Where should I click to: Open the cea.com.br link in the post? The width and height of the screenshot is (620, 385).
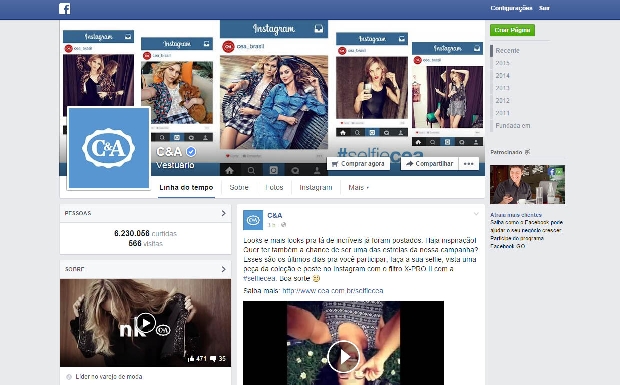pos(333,291)
